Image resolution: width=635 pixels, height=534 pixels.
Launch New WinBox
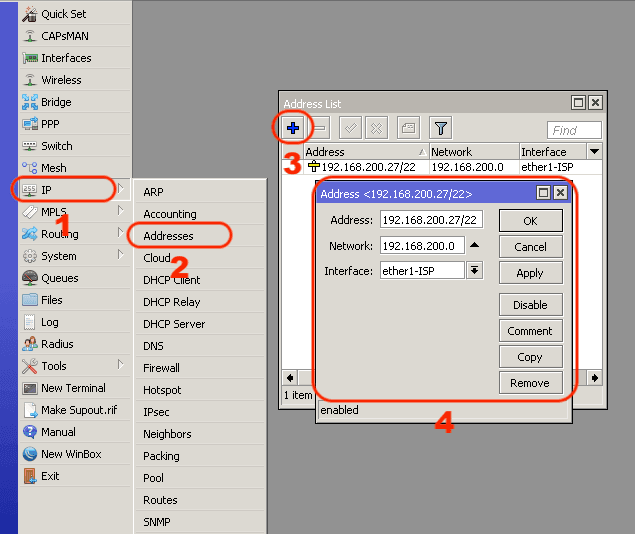(75, 454)
